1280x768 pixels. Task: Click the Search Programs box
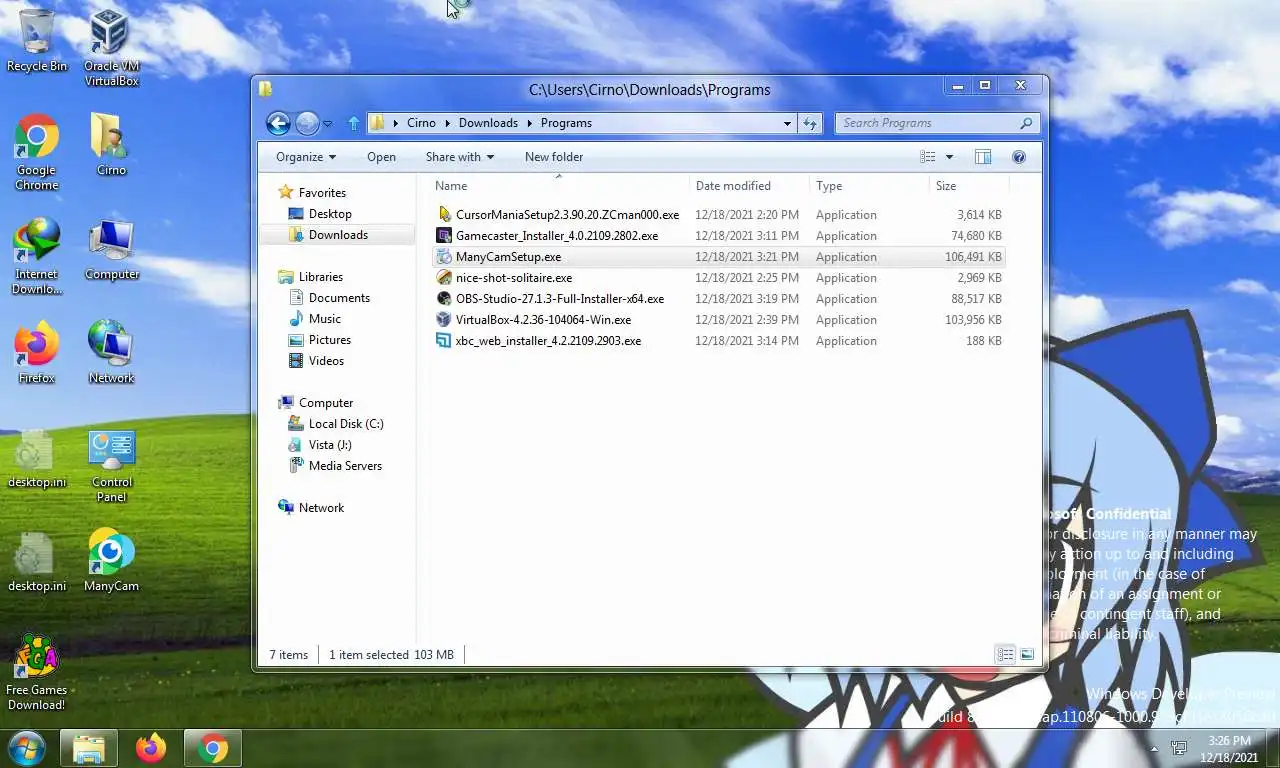[x=937, y=123]
